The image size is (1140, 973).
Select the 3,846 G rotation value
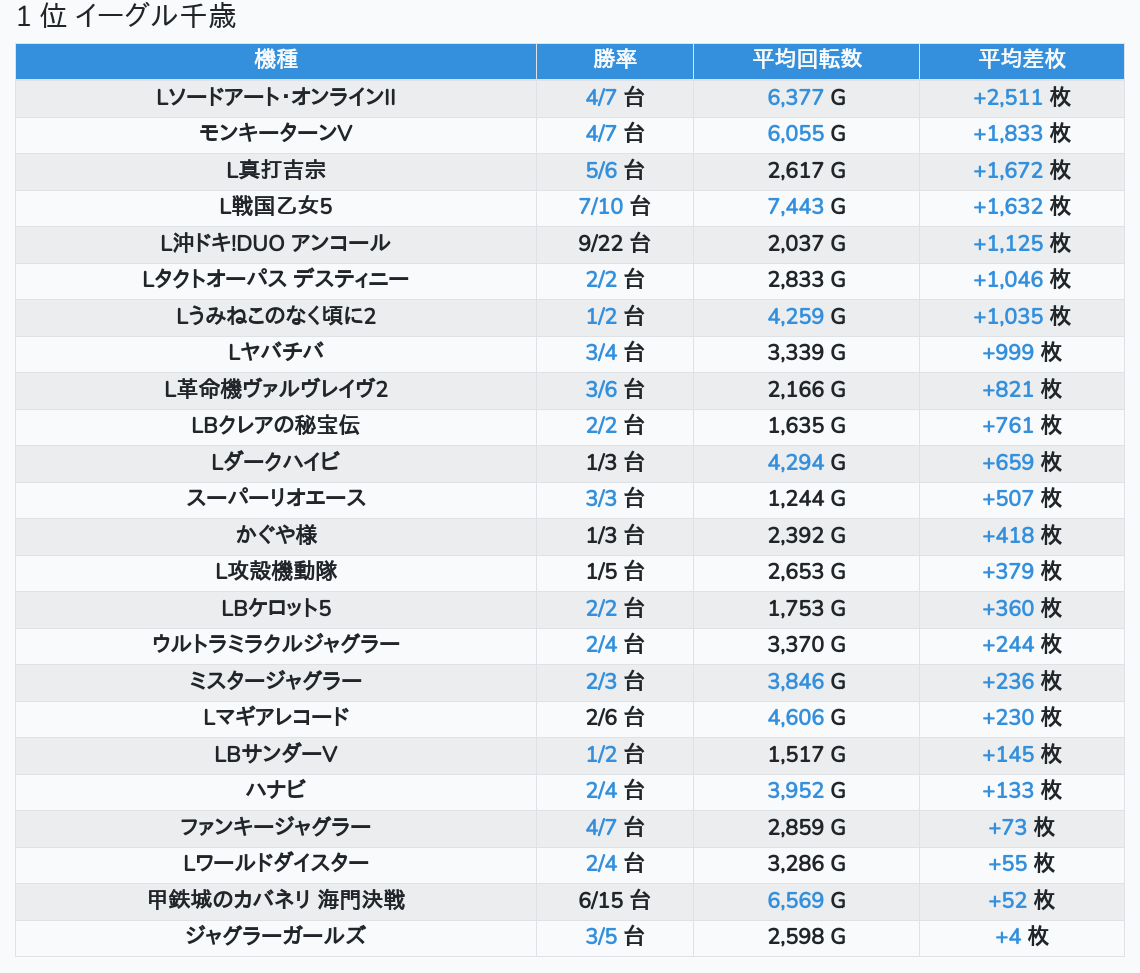tap(806, 681)
